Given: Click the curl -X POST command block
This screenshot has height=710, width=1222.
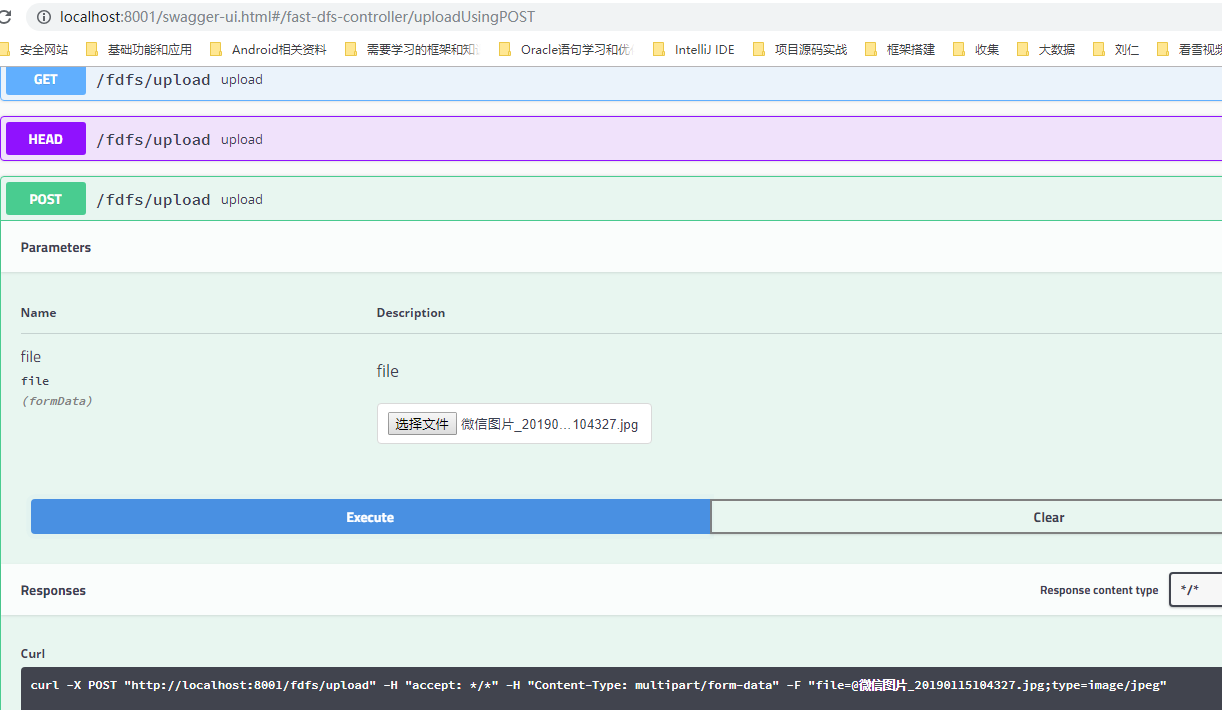Looking at the screenshot, I should pyautogui.click(x=621, y=688).
